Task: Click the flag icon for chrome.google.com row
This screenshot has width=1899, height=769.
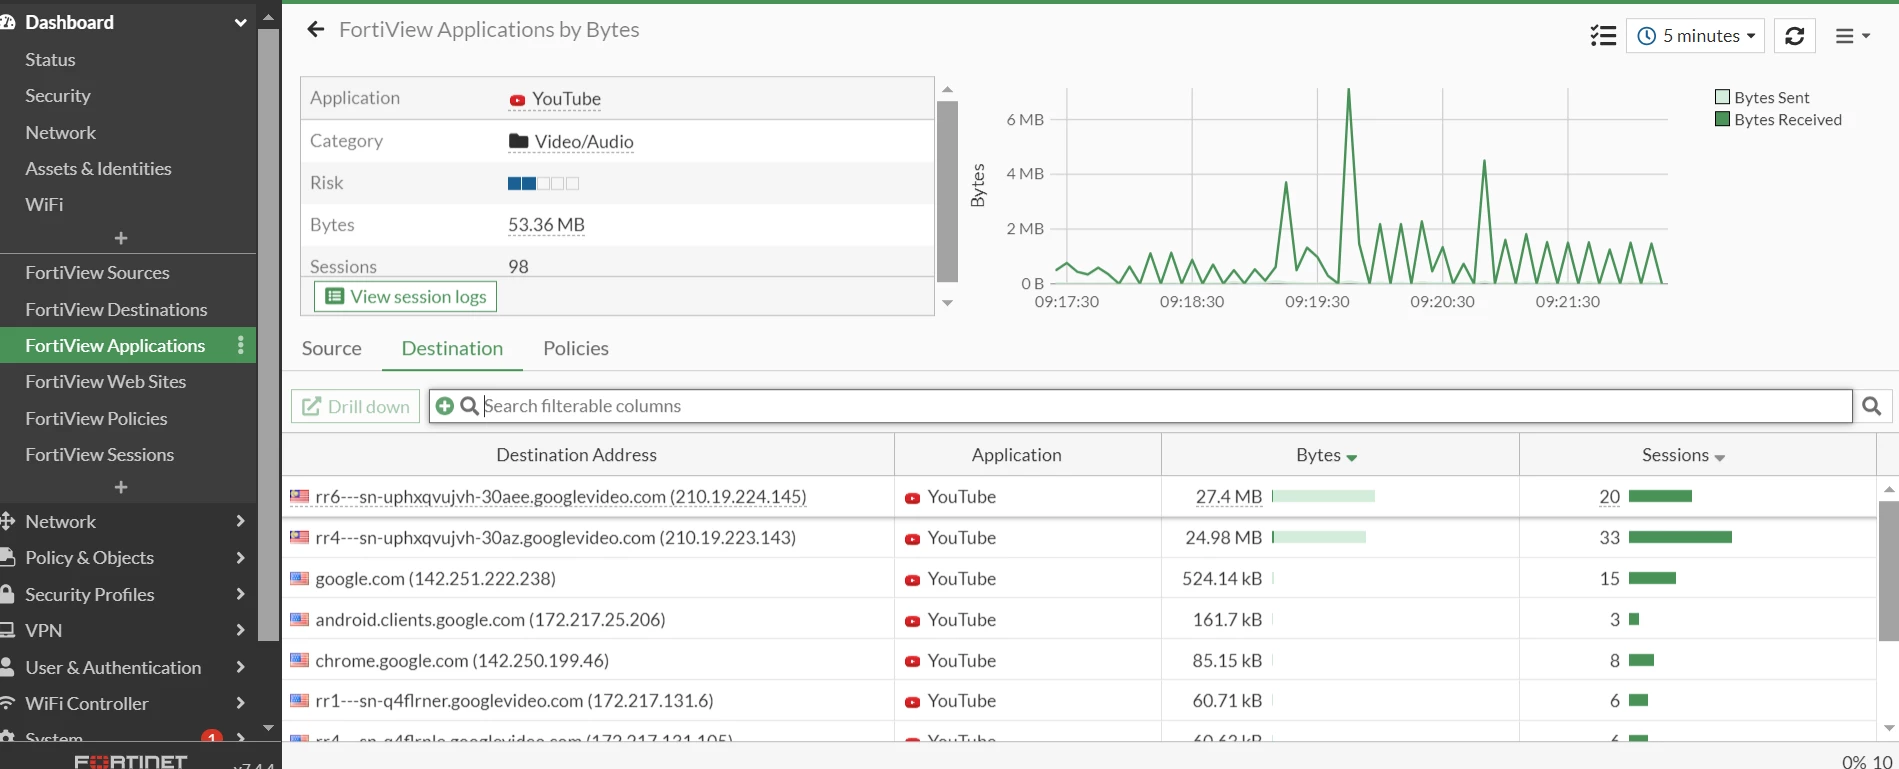Action: coord(300,660)
